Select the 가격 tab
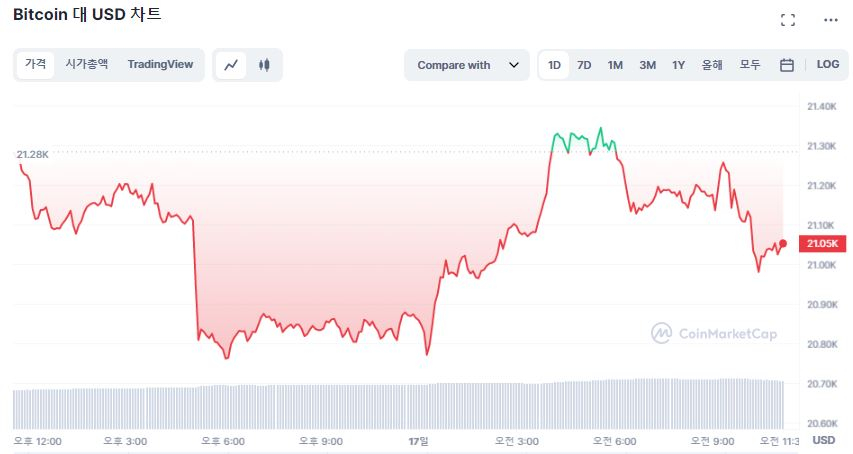This screenshot has height=454, width=853. (35, 64)
